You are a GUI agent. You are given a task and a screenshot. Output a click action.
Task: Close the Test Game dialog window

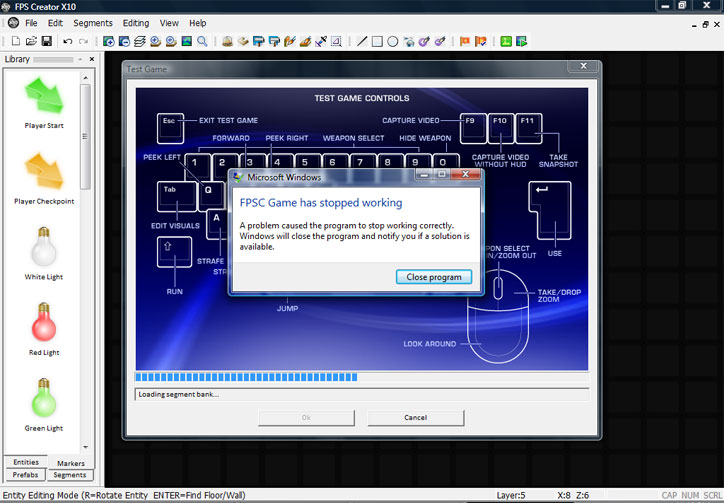[x=584, y=66]
